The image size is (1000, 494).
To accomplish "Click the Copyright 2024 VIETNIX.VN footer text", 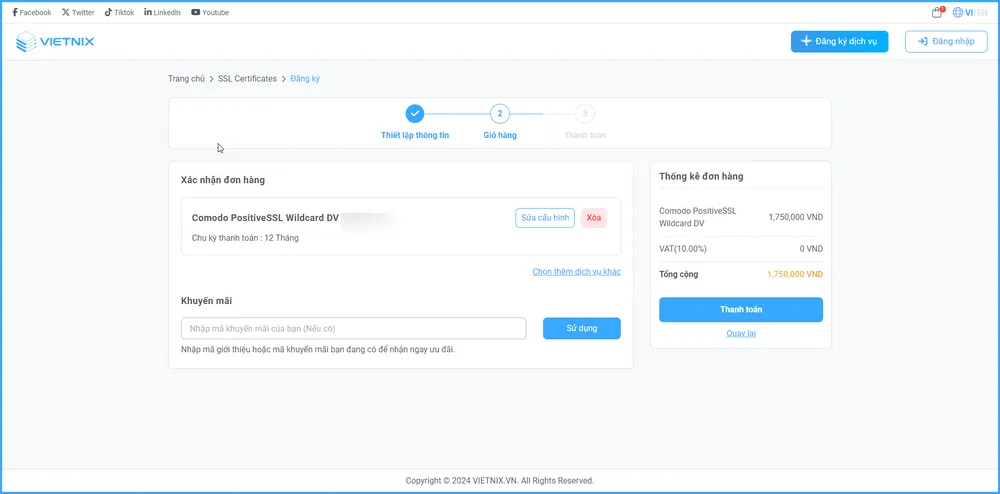I will pos(499,481).
